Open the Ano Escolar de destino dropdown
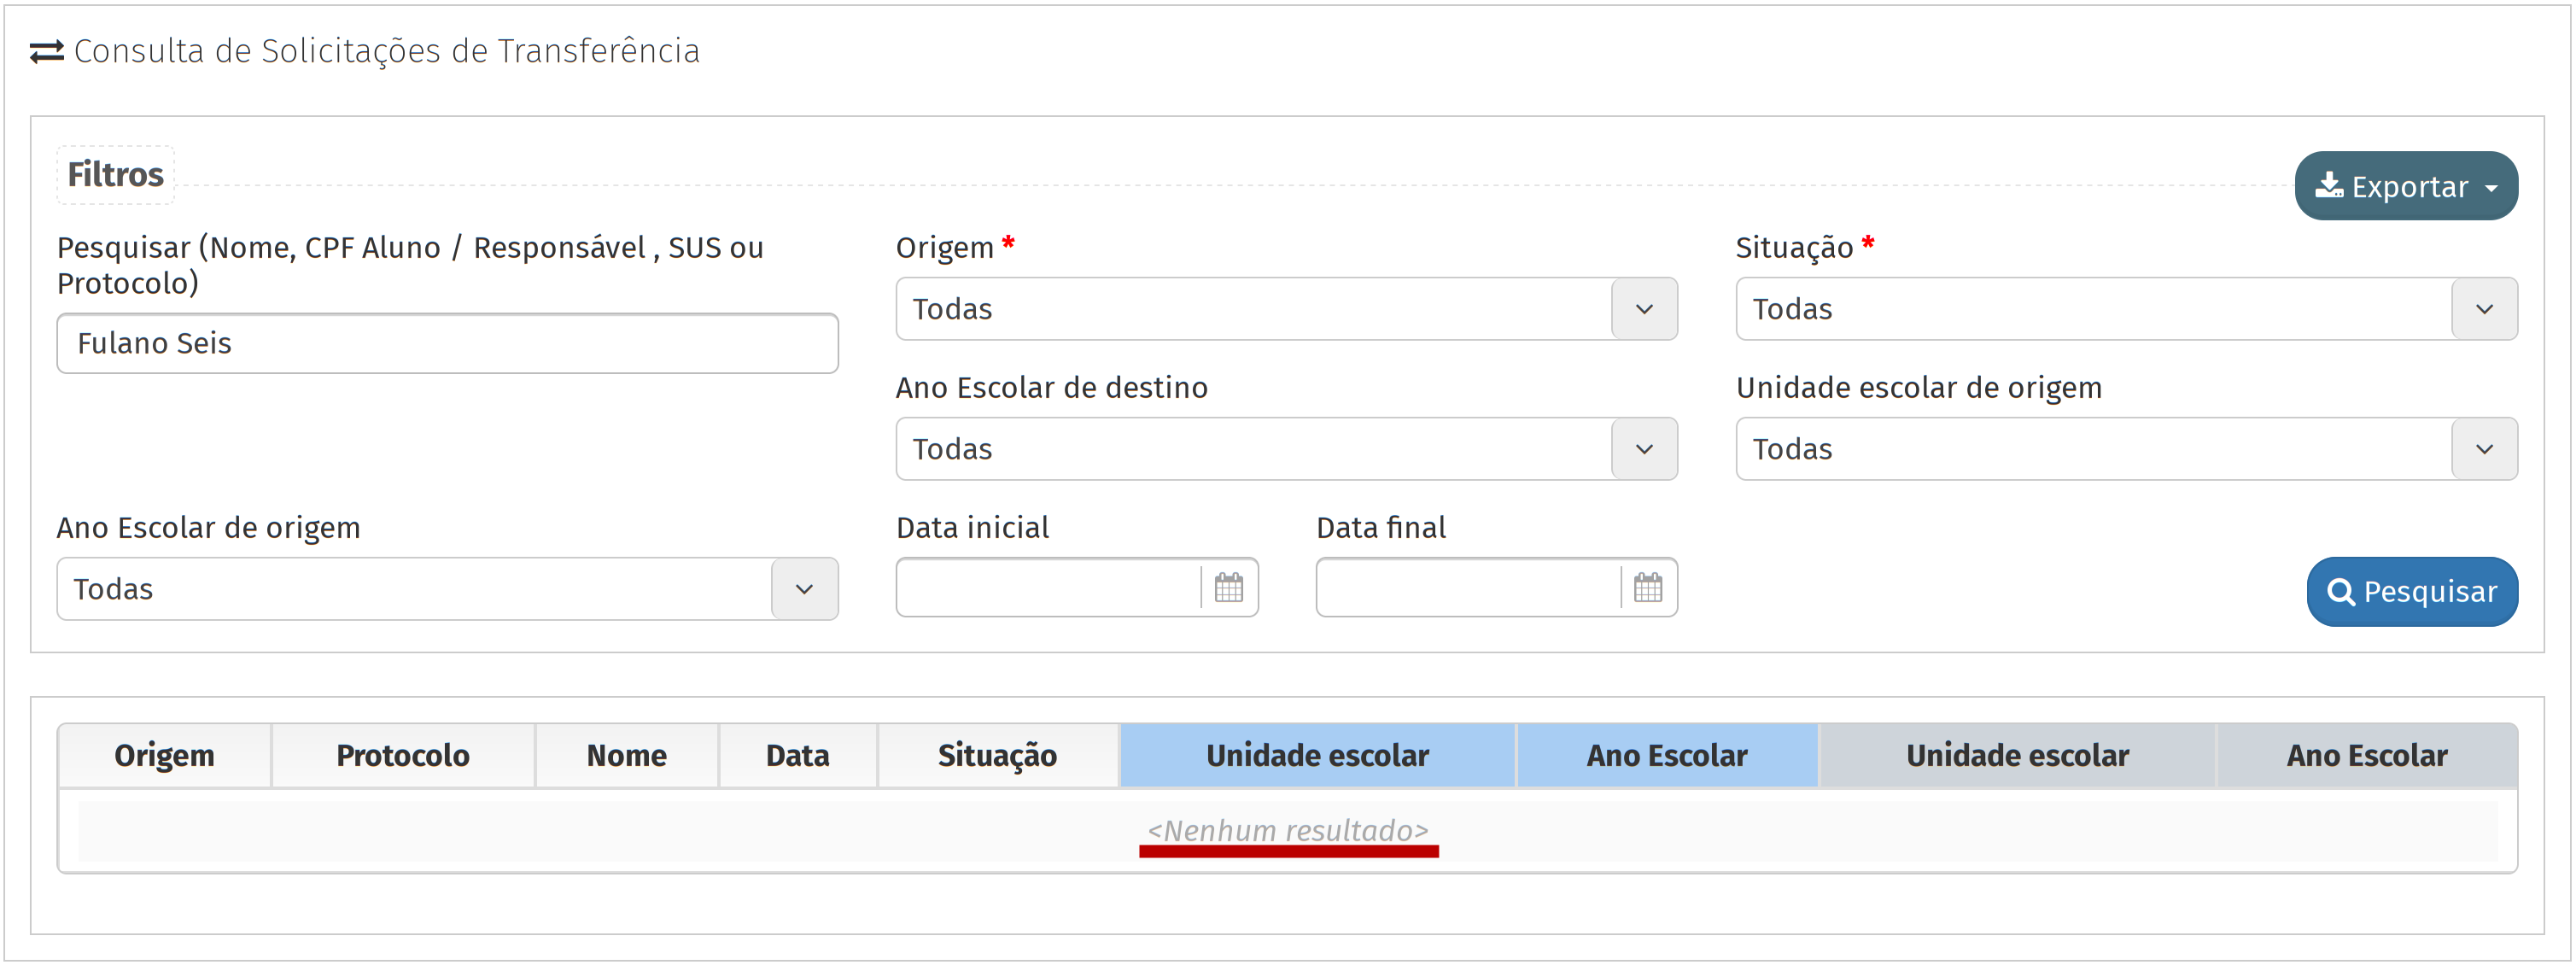2576x965 pixels. 1643,450
